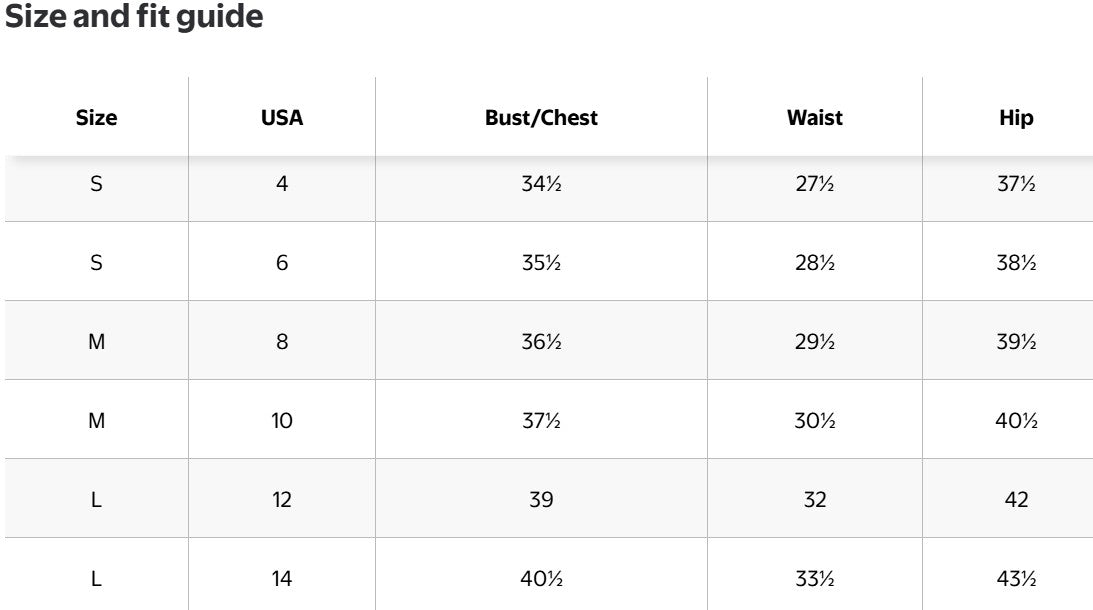This screenshot has width=1093, height=610.
Task: Select the bust/chest value 39
Action: coord(541,500)
